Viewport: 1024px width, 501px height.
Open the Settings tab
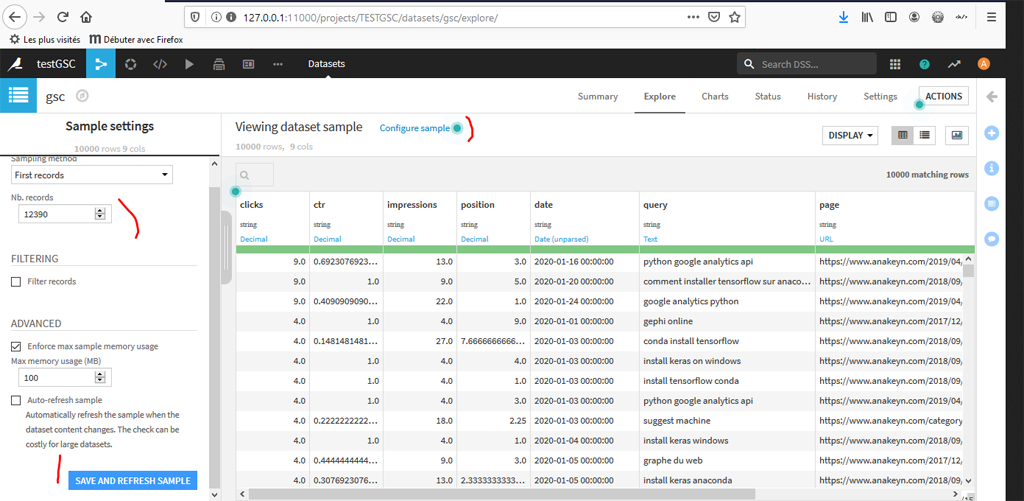(x=880, y=96)
